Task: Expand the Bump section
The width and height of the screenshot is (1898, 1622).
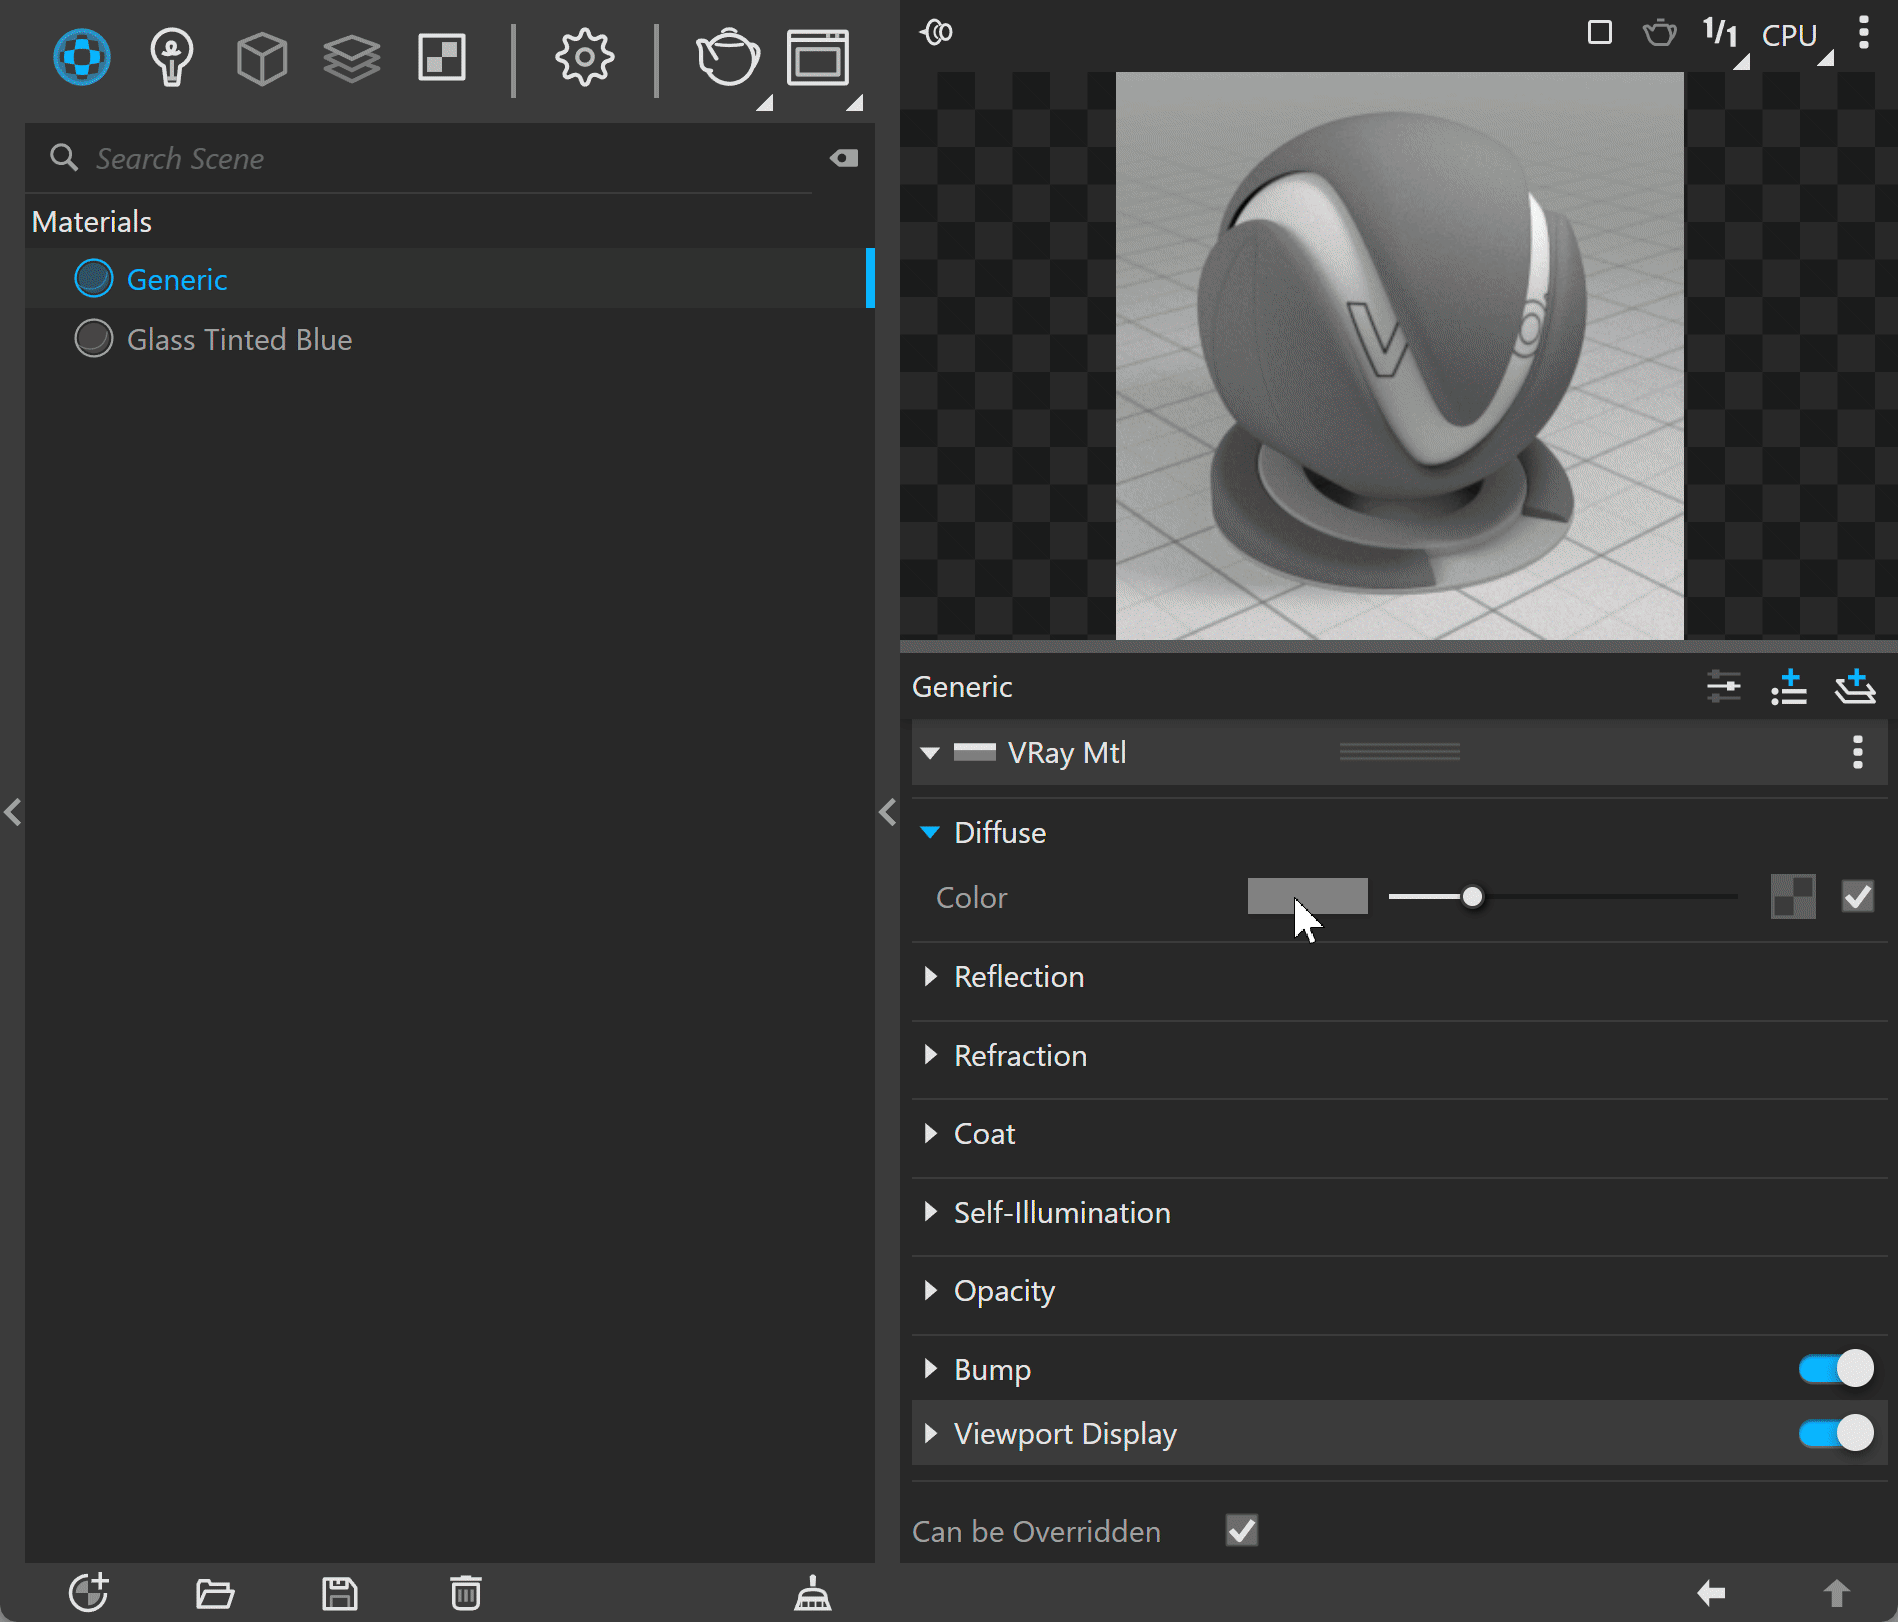Action: (930, 1369)
